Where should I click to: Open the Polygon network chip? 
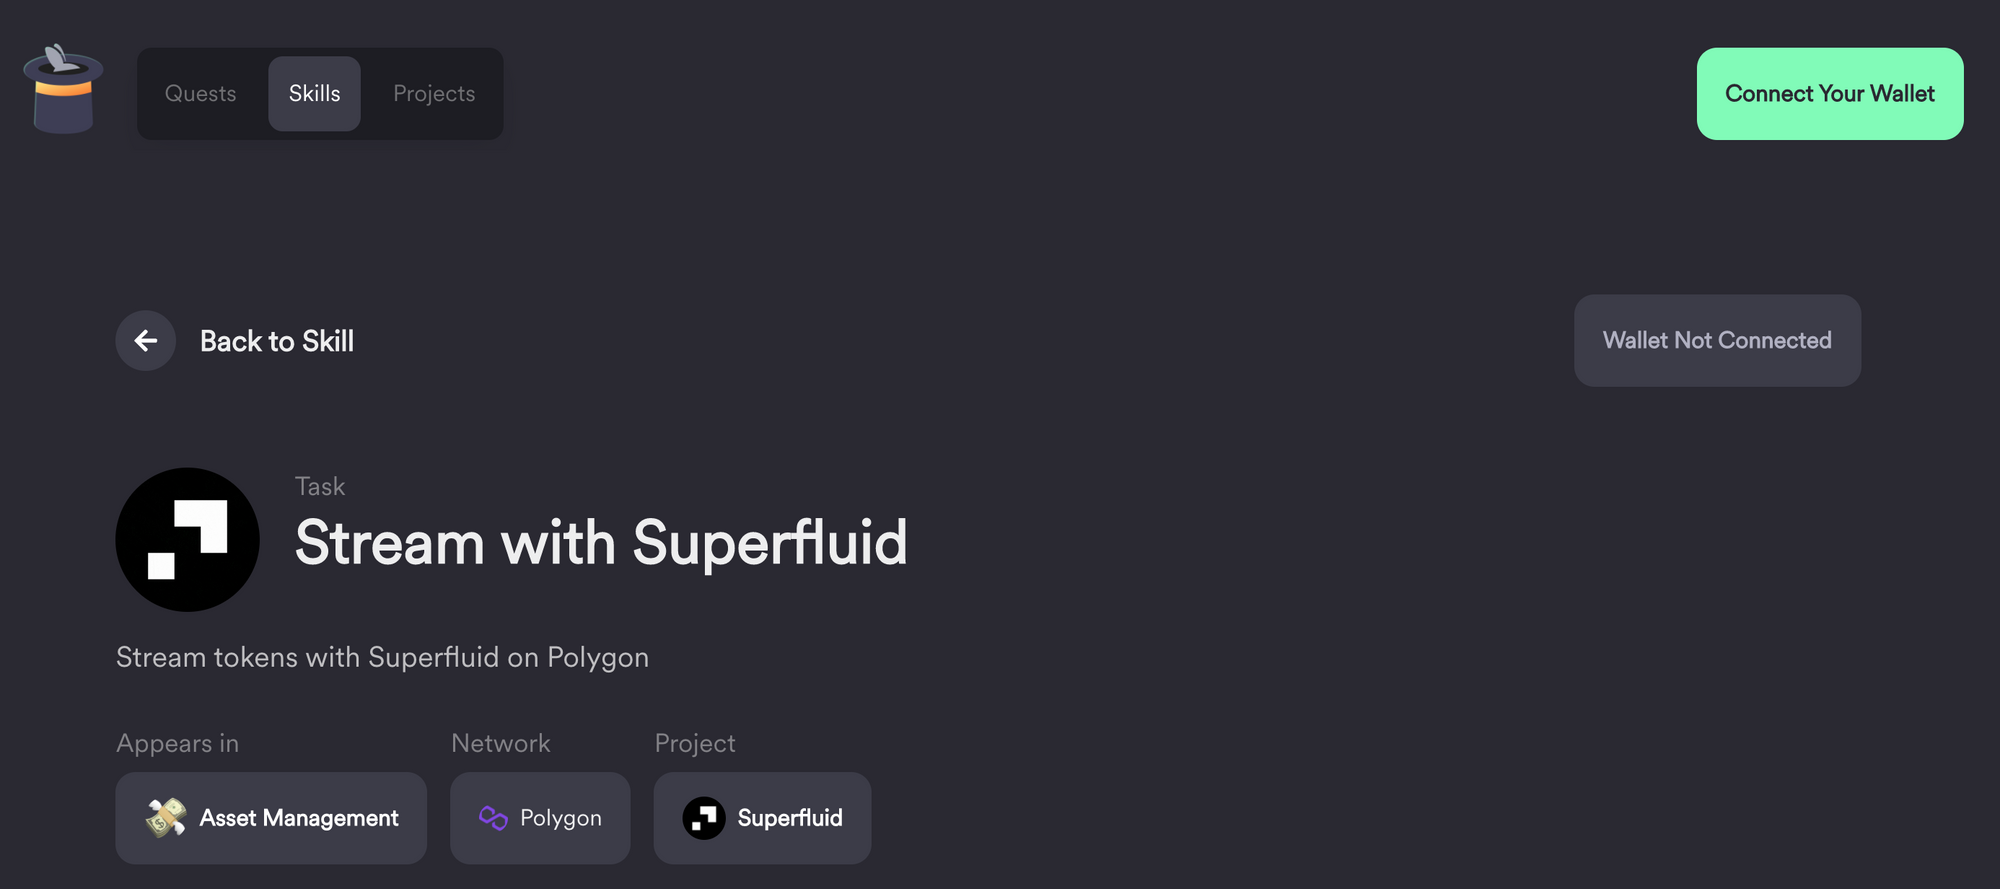coord(540,818)
